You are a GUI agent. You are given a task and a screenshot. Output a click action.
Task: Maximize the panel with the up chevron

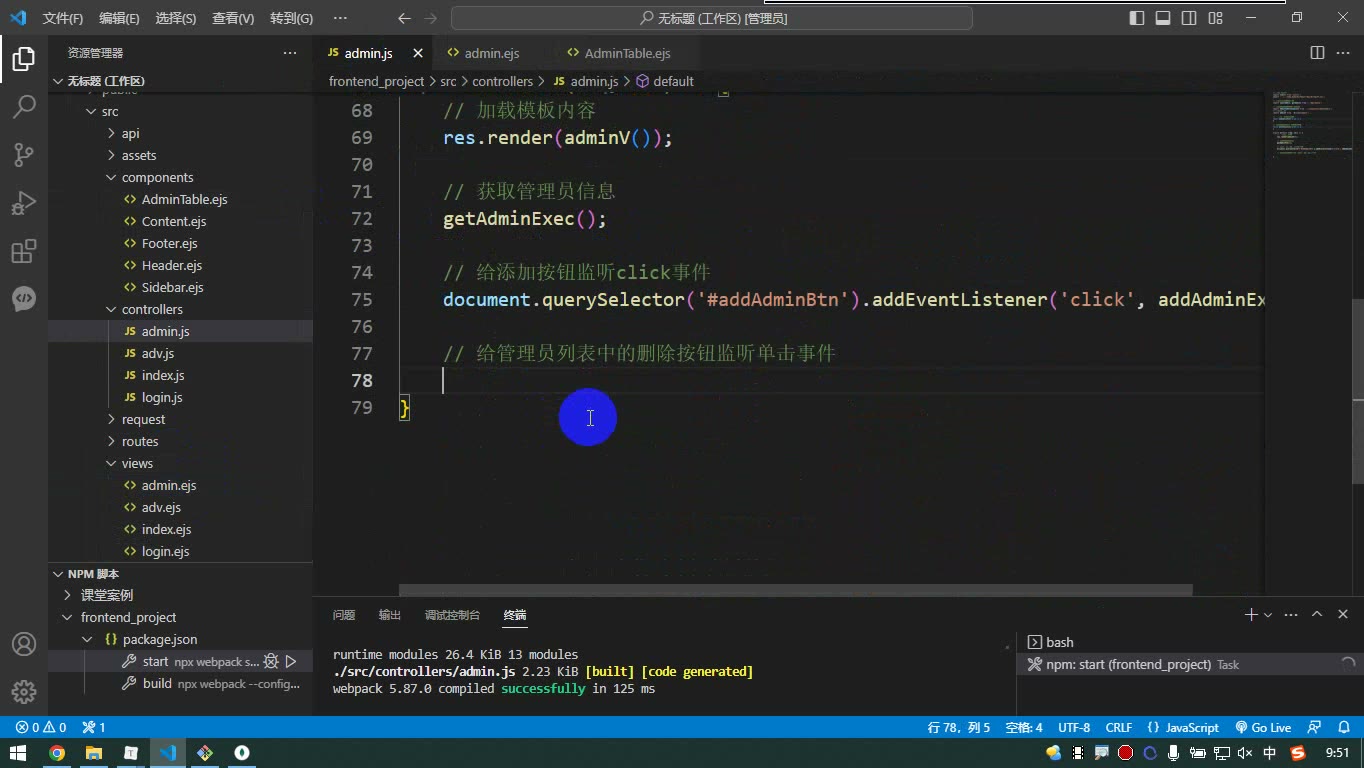[1317, 614]
